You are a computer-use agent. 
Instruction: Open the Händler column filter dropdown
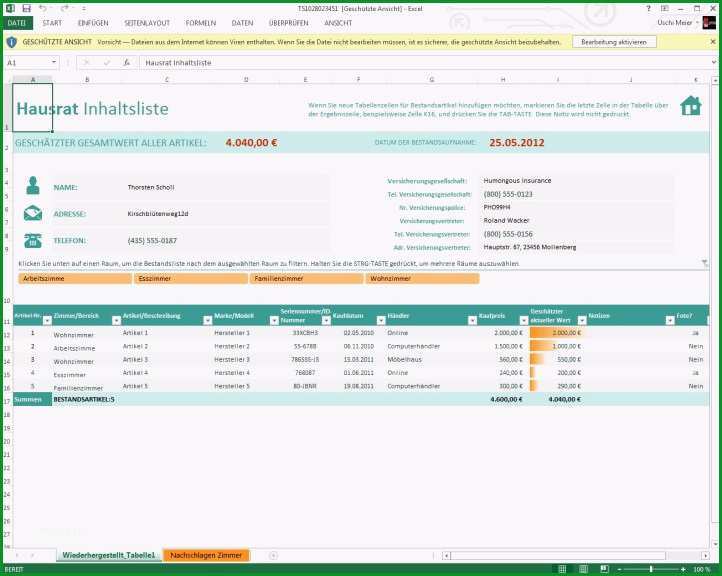[472, 320]
